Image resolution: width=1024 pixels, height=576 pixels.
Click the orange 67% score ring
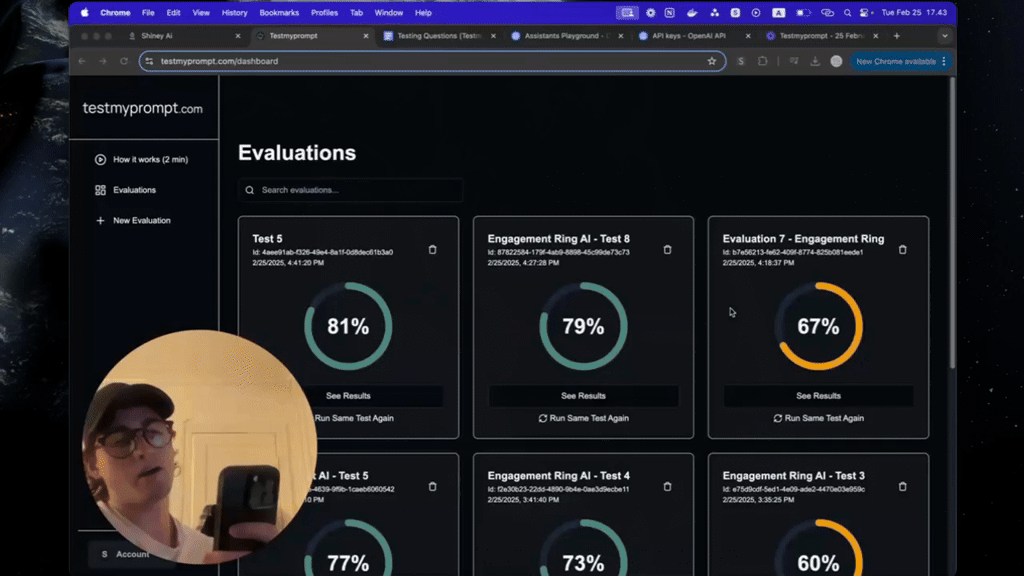pyautogui.click(x=818, y=327)
